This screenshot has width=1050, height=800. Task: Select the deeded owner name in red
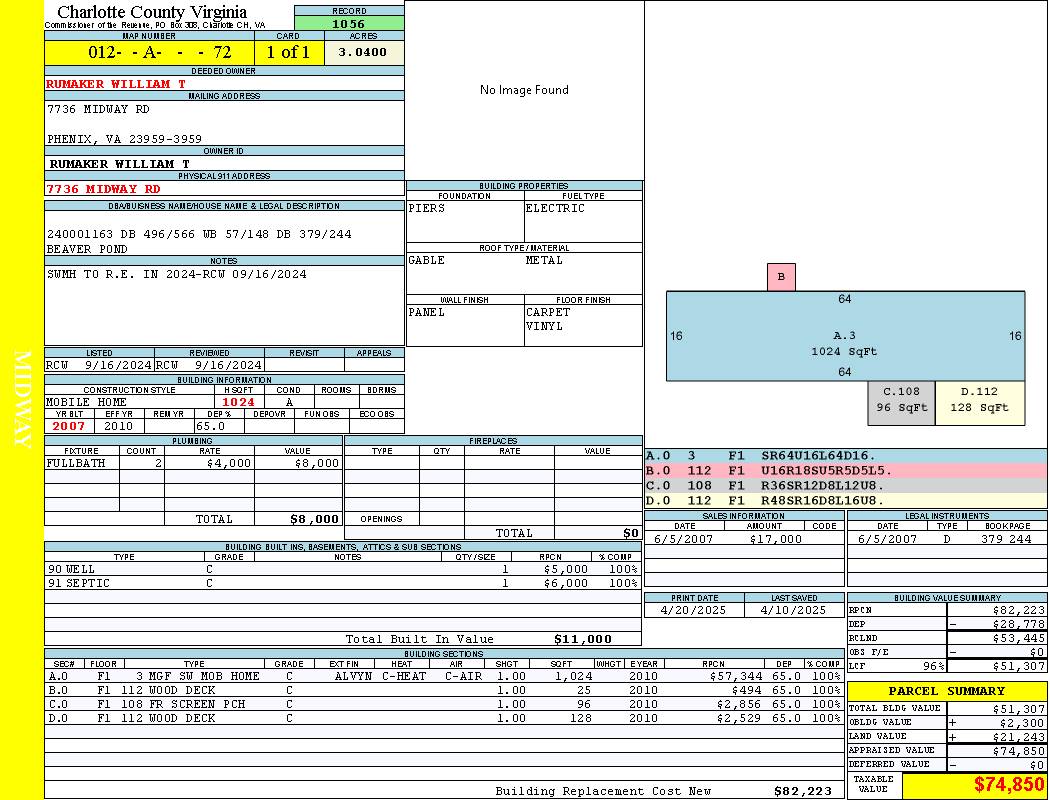pyautogui.click(x=116, y=84)
